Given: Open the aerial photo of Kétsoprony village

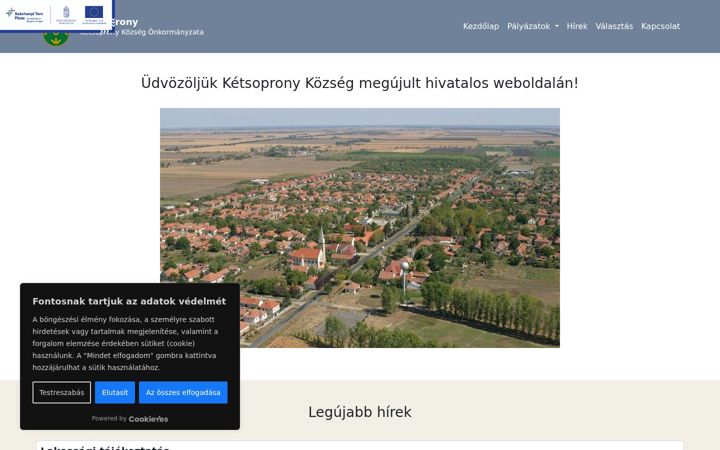Looking at the screenshot, I should tap(360, 228).
